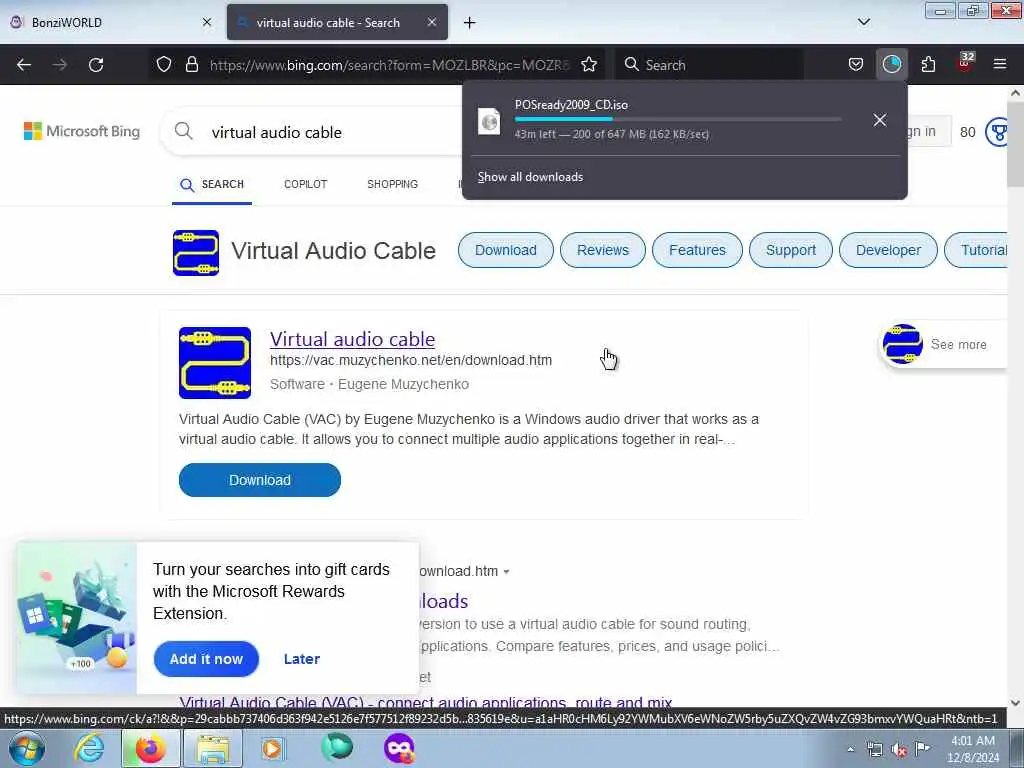Click the POSready2009 download progress bar
Image resolution: width=1024 pixels, height=768 pixels.
coord(677,119)
